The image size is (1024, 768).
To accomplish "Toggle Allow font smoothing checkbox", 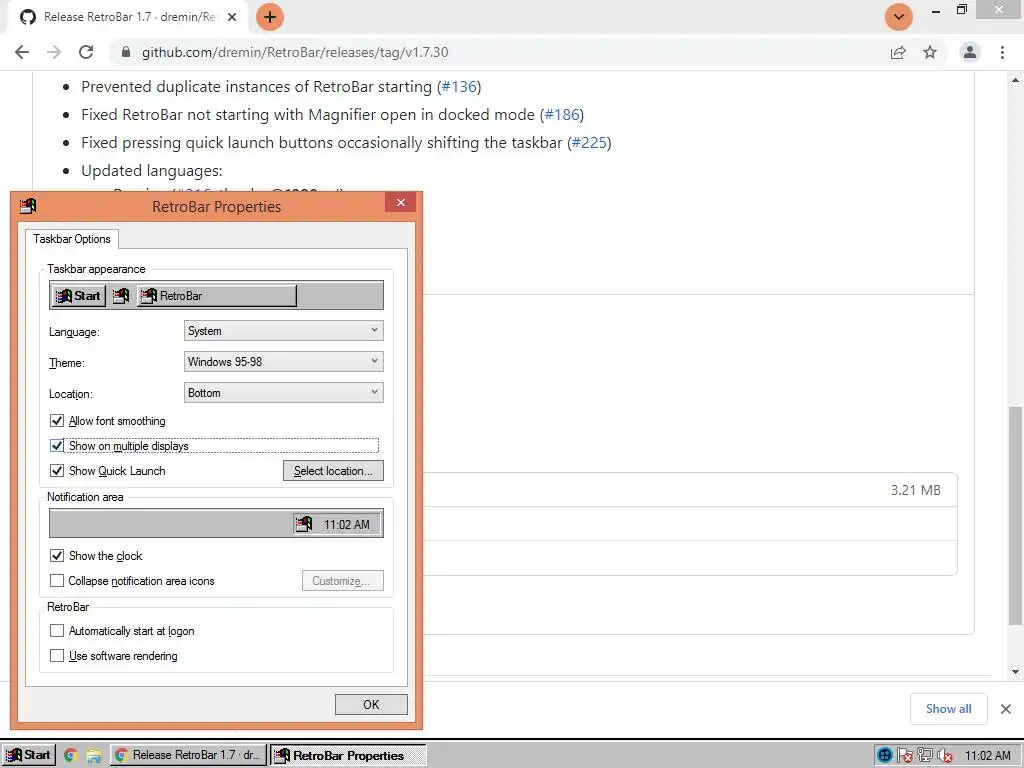I will tap(57, 421).
